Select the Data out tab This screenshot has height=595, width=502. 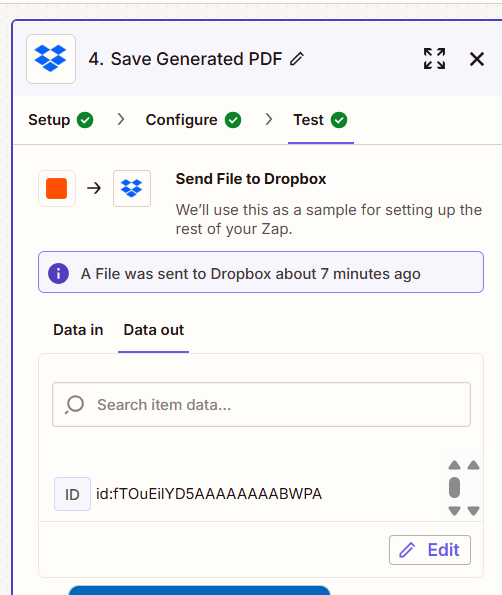[x=154, y=330]
